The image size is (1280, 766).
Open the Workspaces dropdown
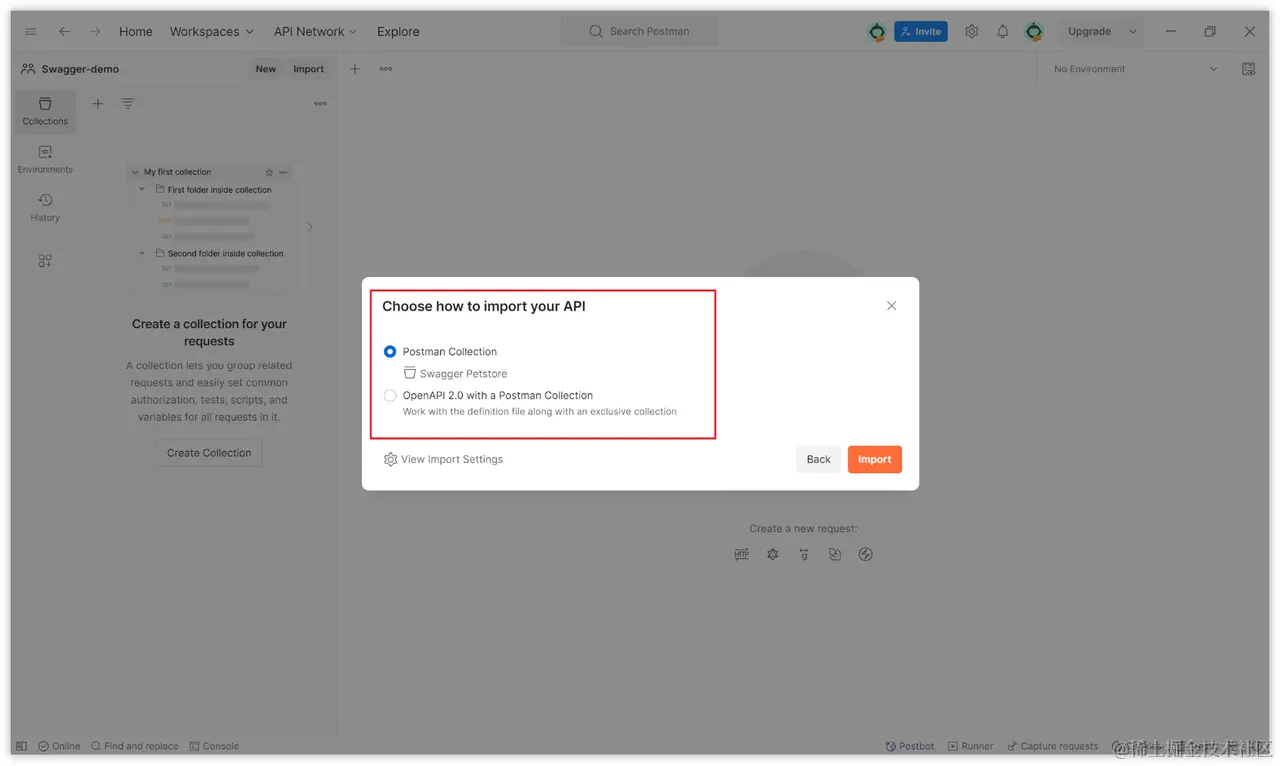tap(212, 32)
